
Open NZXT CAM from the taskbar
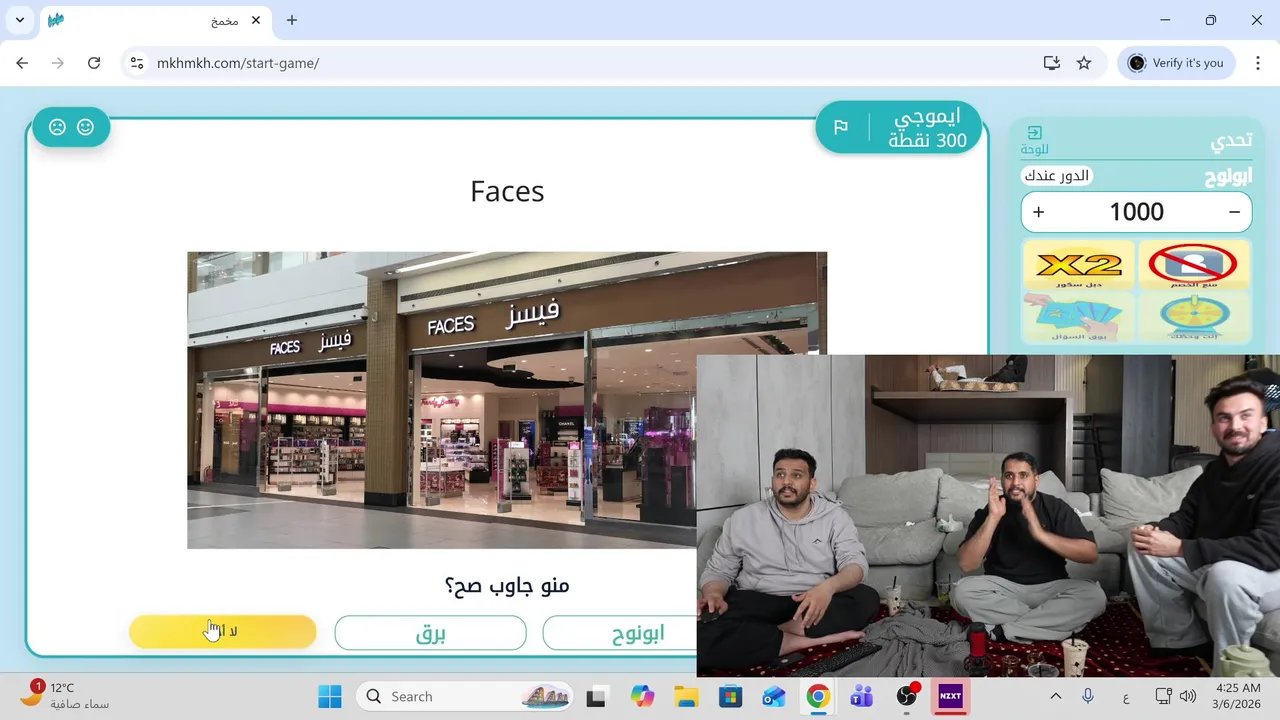(x=950, y=697)
